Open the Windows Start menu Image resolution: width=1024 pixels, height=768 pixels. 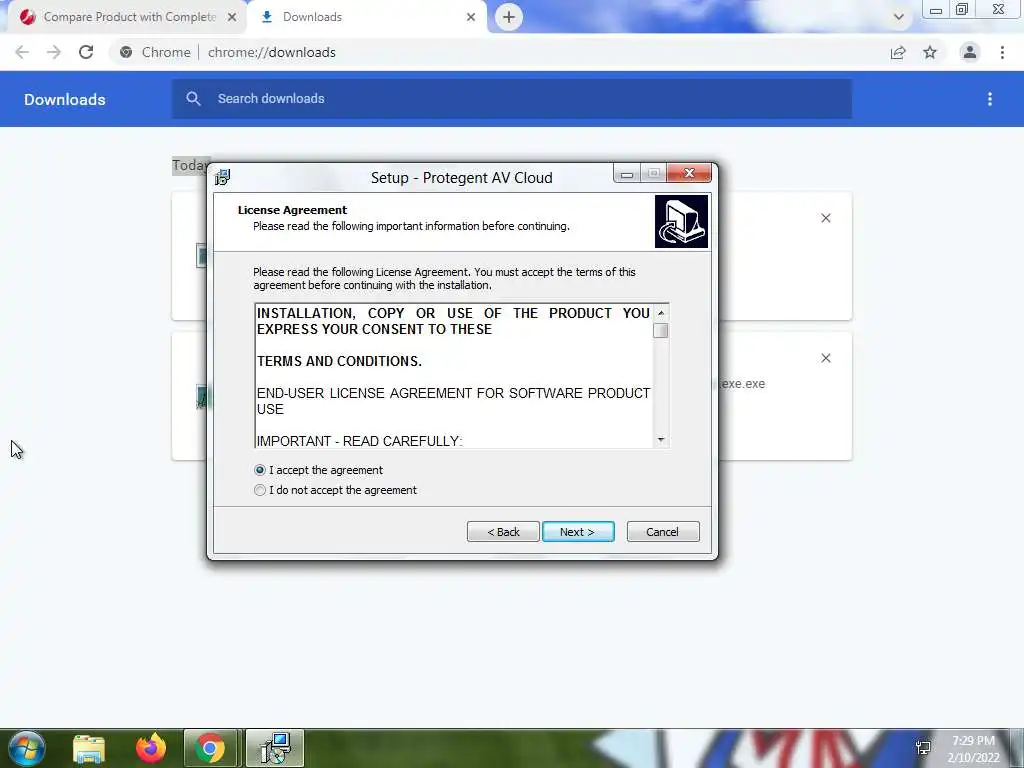(x=26, y=748)
